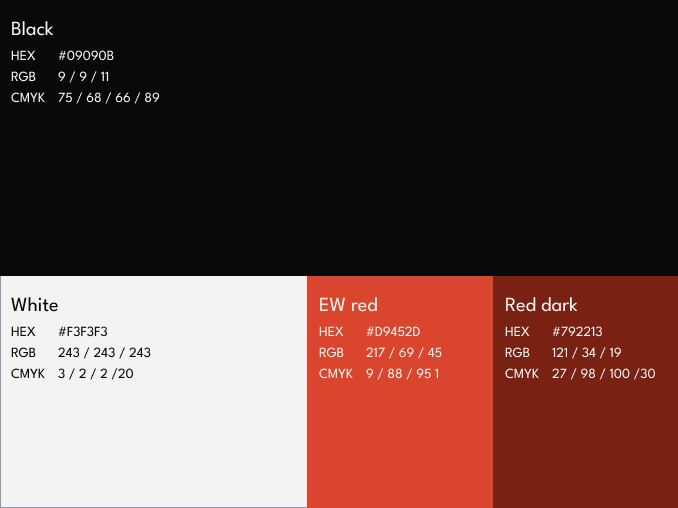Click CMYK value 75 / 68 / 66 / 89
The width and height of the screenshot is (678, 508).
109,98
